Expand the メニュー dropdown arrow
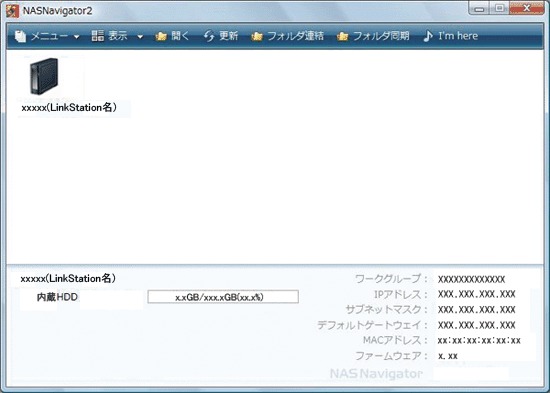Screen dimensions: 550x393 point(76,37)
